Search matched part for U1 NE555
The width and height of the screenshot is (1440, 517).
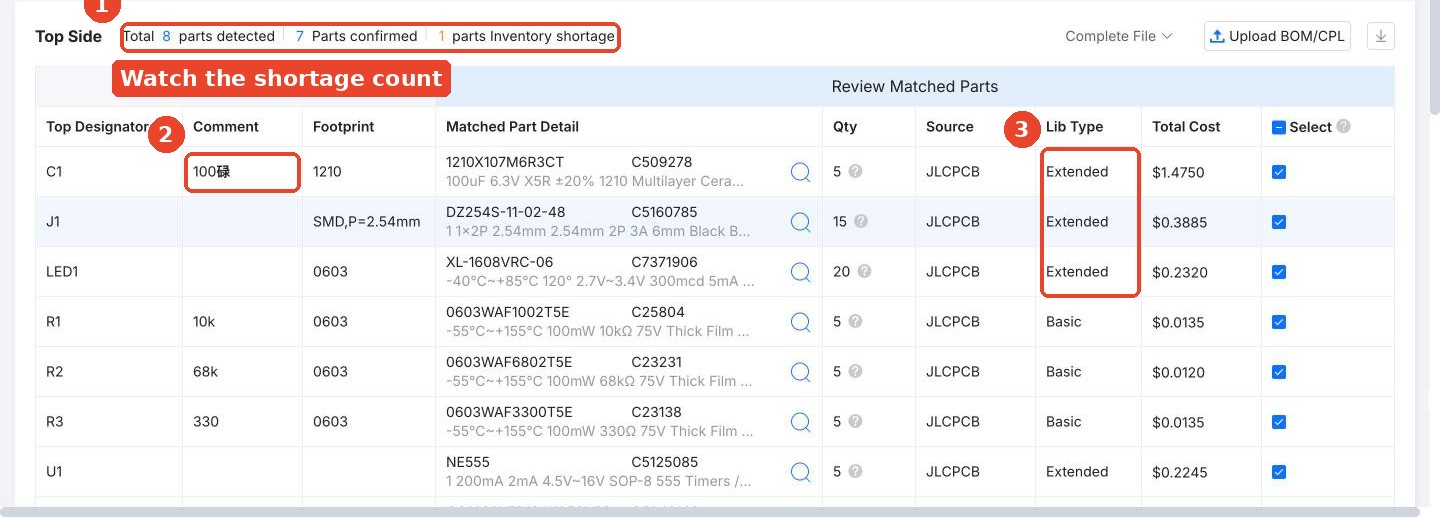tap(800, 472)
